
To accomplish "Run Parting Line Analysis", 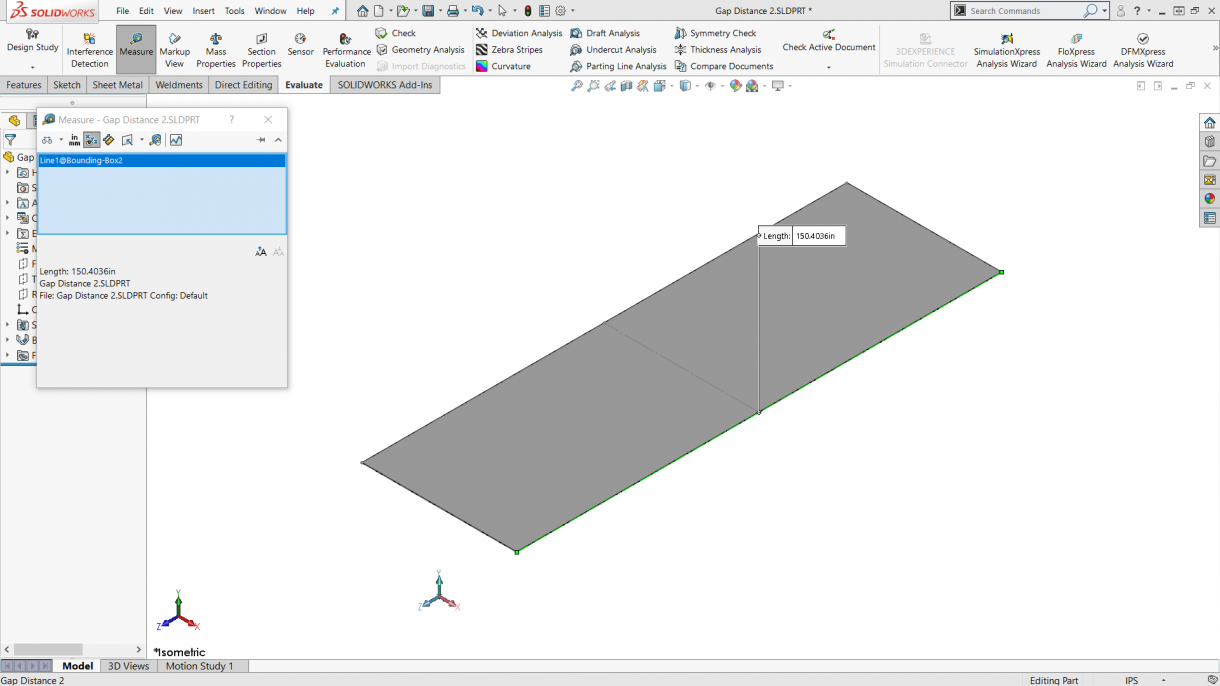I will click(x=618, y=66).
